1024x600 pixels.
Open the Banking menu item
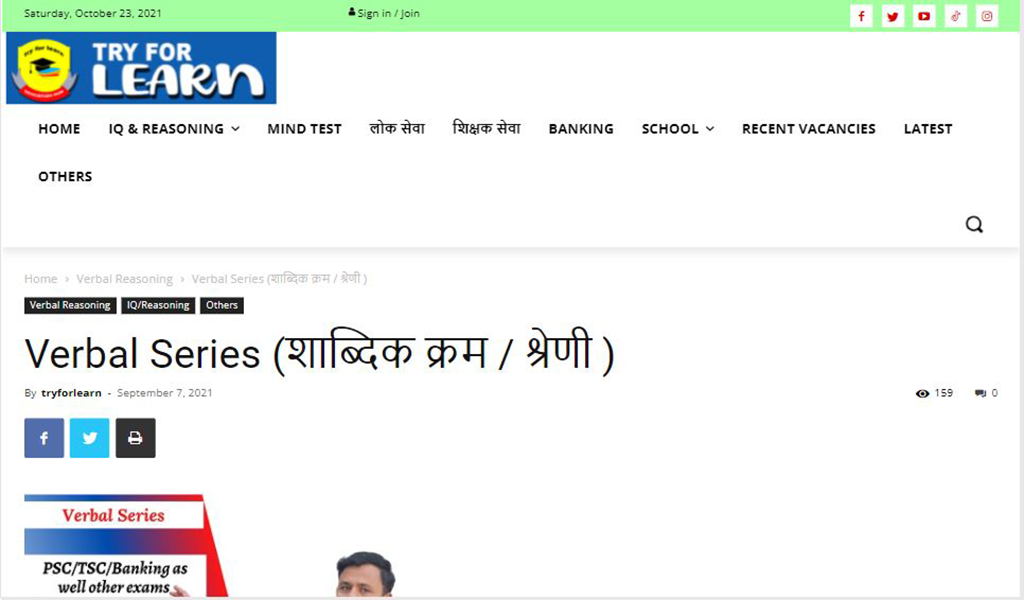581,129
